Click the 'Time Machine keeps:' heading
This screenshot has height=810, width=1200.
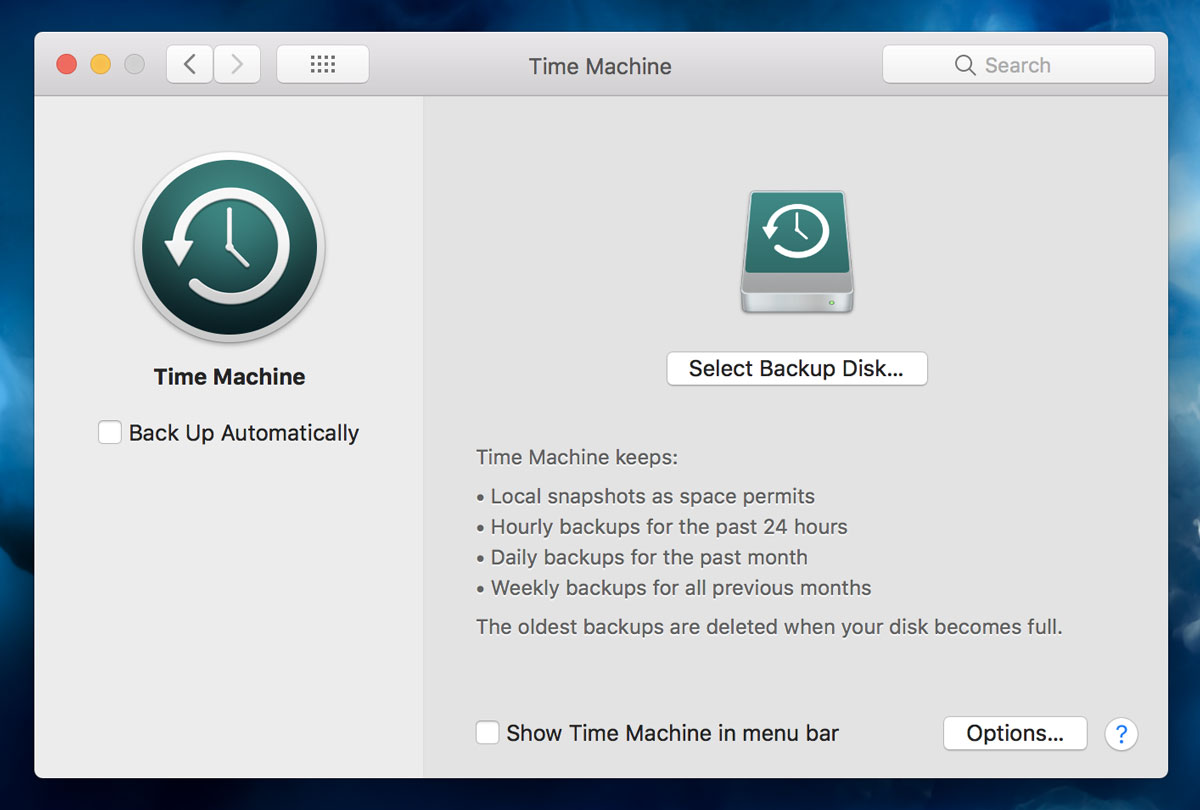[x=577, y=458]
